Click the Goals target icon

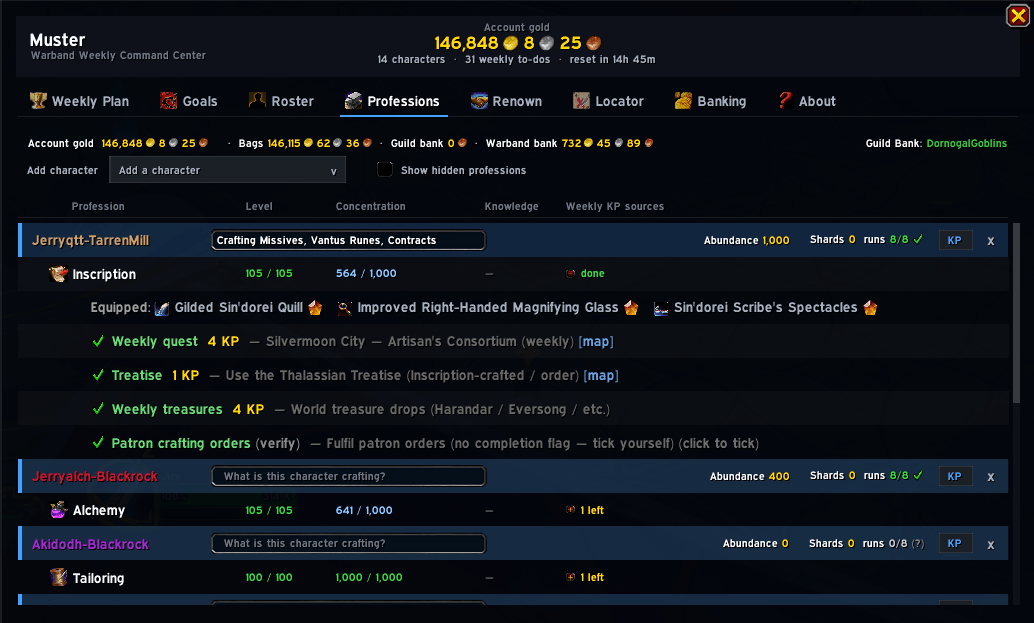169,100
